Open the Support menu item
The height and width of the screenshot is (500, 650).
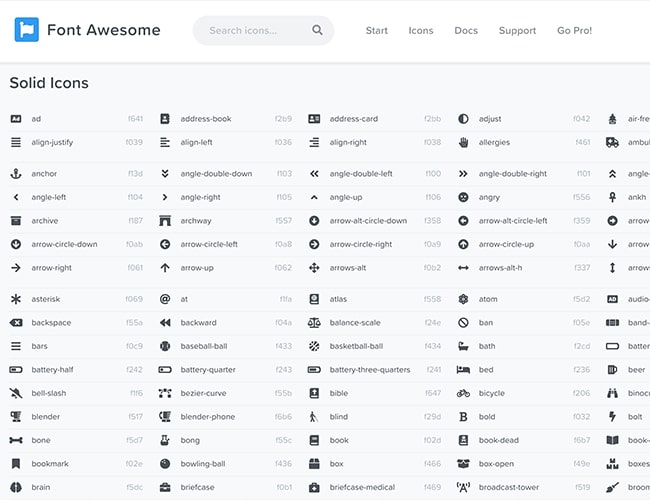pyautogui.click(x=517, y=31)
